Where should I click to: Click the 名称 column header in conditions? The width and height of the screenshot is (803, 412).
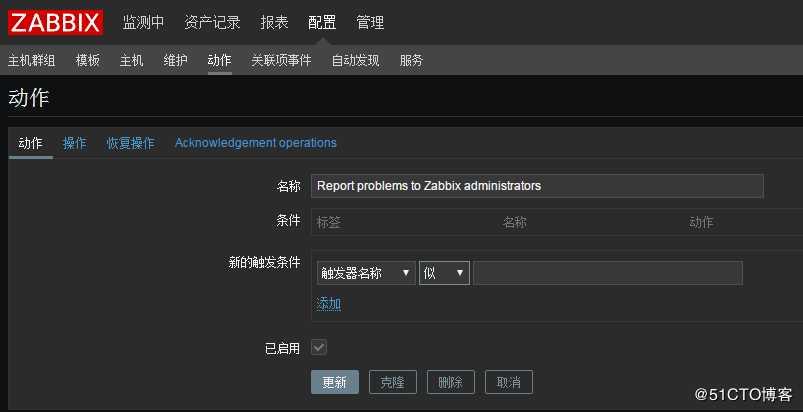[515, 223]
